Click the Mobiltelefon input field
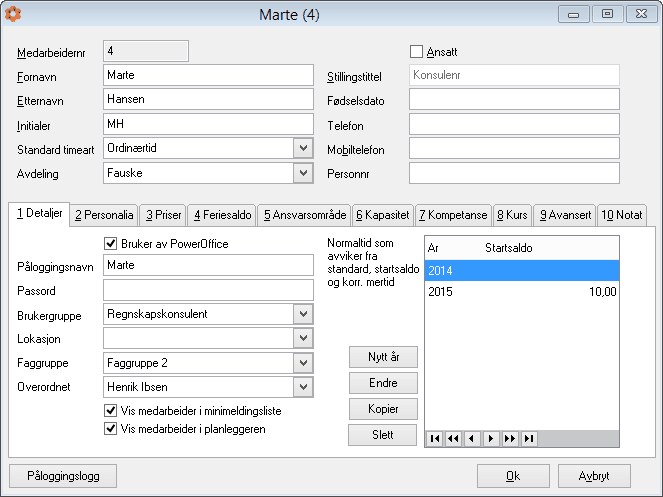The height and width of the screenshot is (497, 663). coord(514,148)
